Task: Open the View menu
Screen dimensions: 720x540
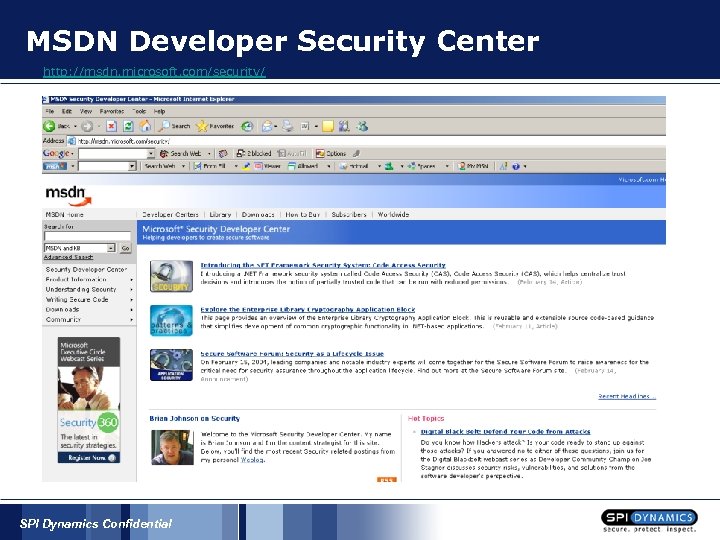Action: (x=86, y=112)
